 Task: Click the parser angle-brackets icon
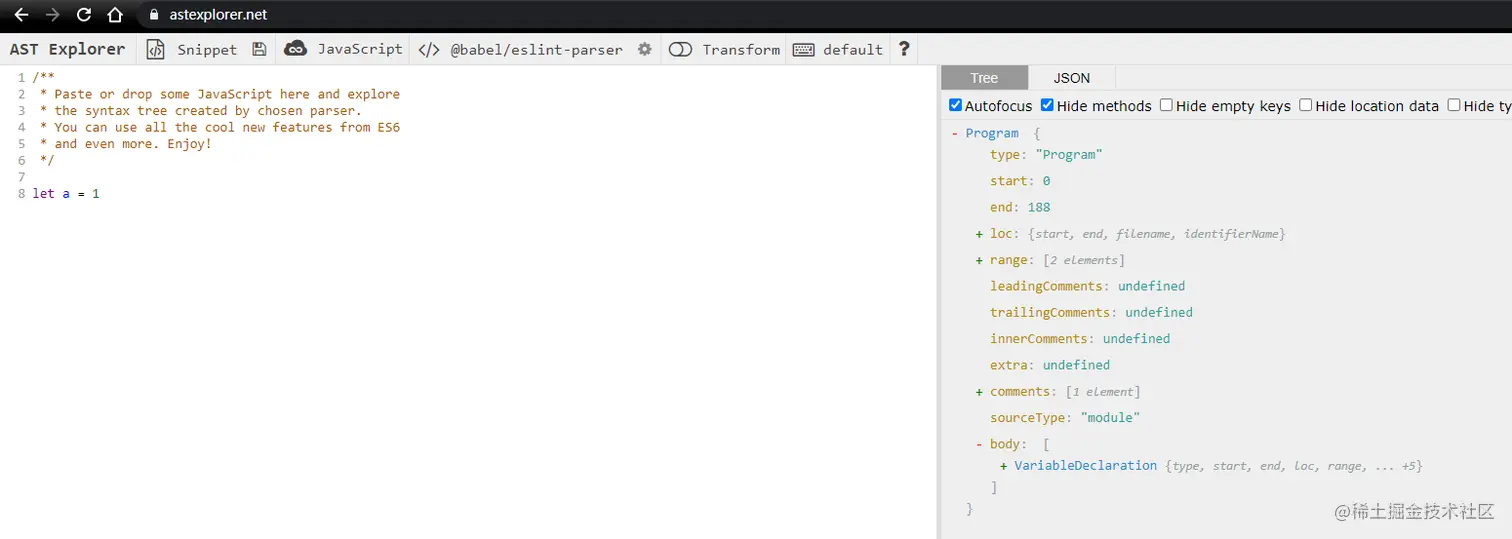pyautogui.click(x=429, y=49)
